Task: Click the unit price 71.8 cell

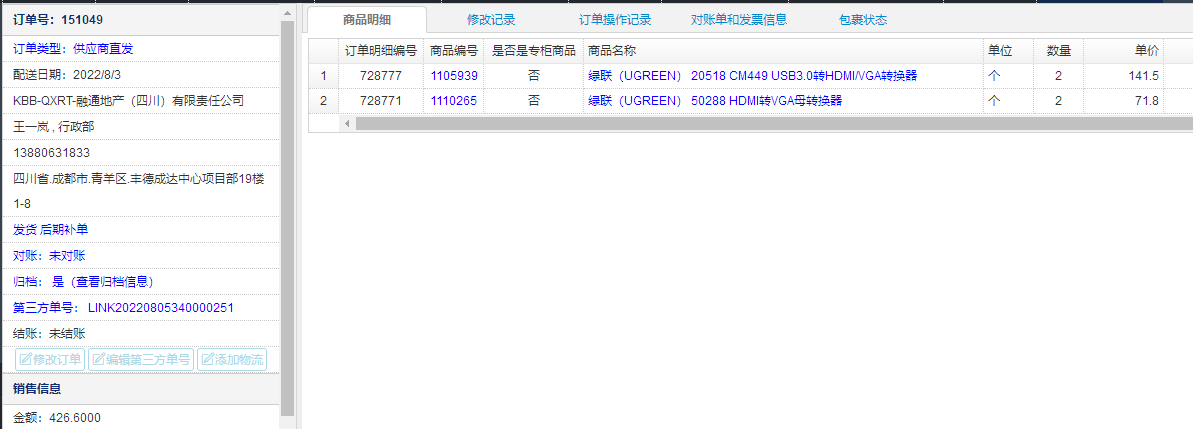Action: (1124, 100)
